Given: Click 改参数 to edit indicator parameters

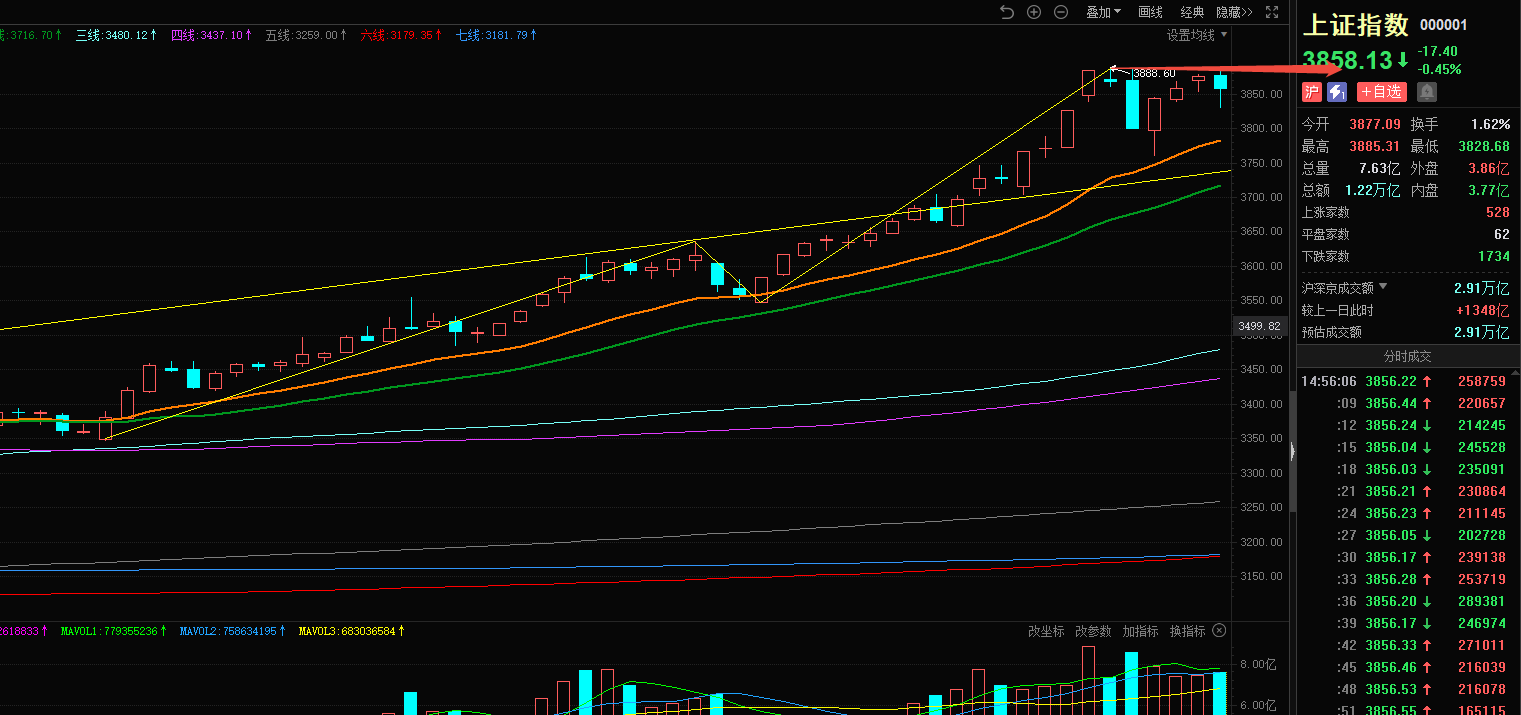Looking at the screenshot, I should [1093, 631].
